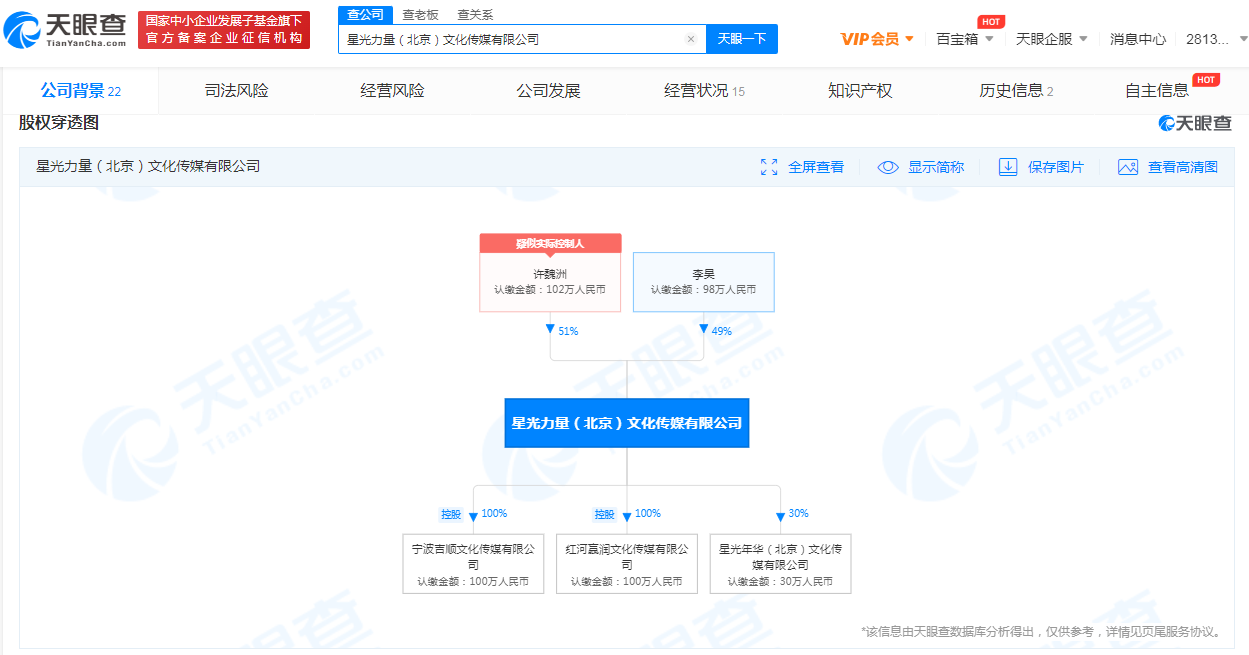1249x655 pixels.
Task: Click the save image download icon
Action: pyautogui.click(x=1008, y=167)
